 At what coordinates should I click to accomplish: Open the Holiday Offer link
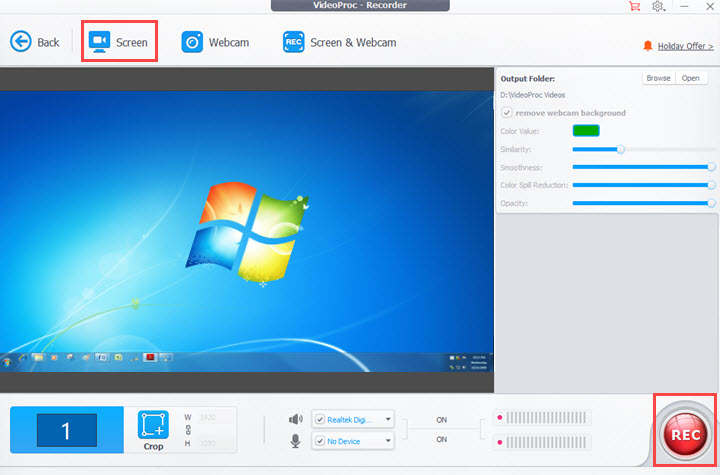[x=685, y=46]
